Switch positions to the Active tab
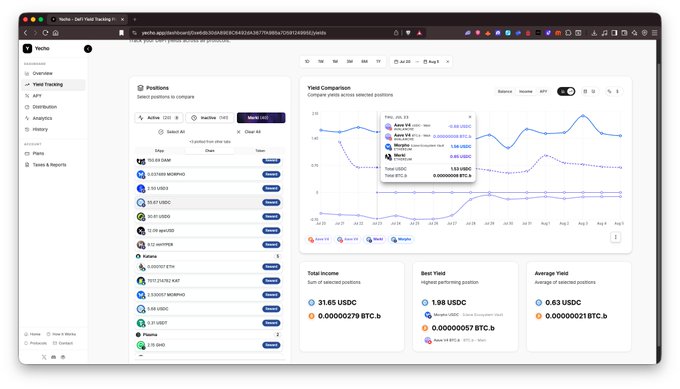The image size is (680, 389). point(159,118)
